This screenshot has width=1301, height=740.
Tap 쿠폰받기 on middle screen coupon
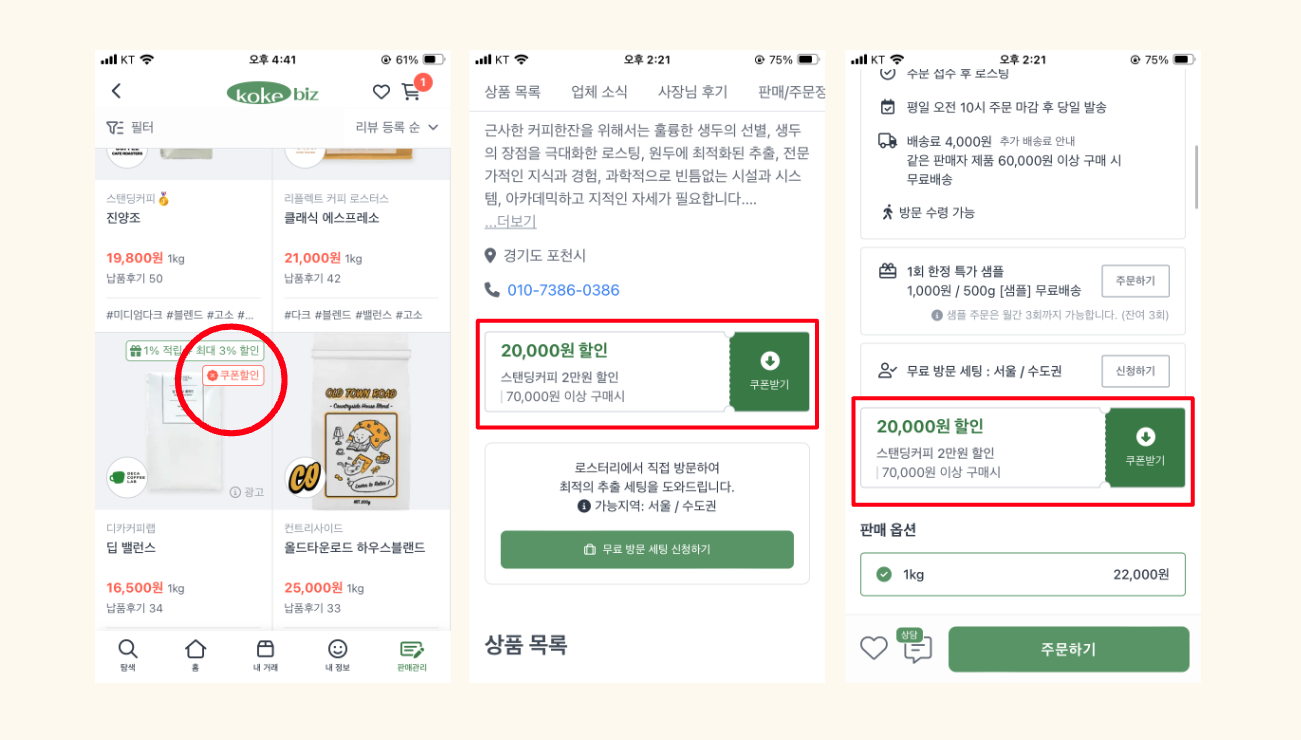[769, 372]
